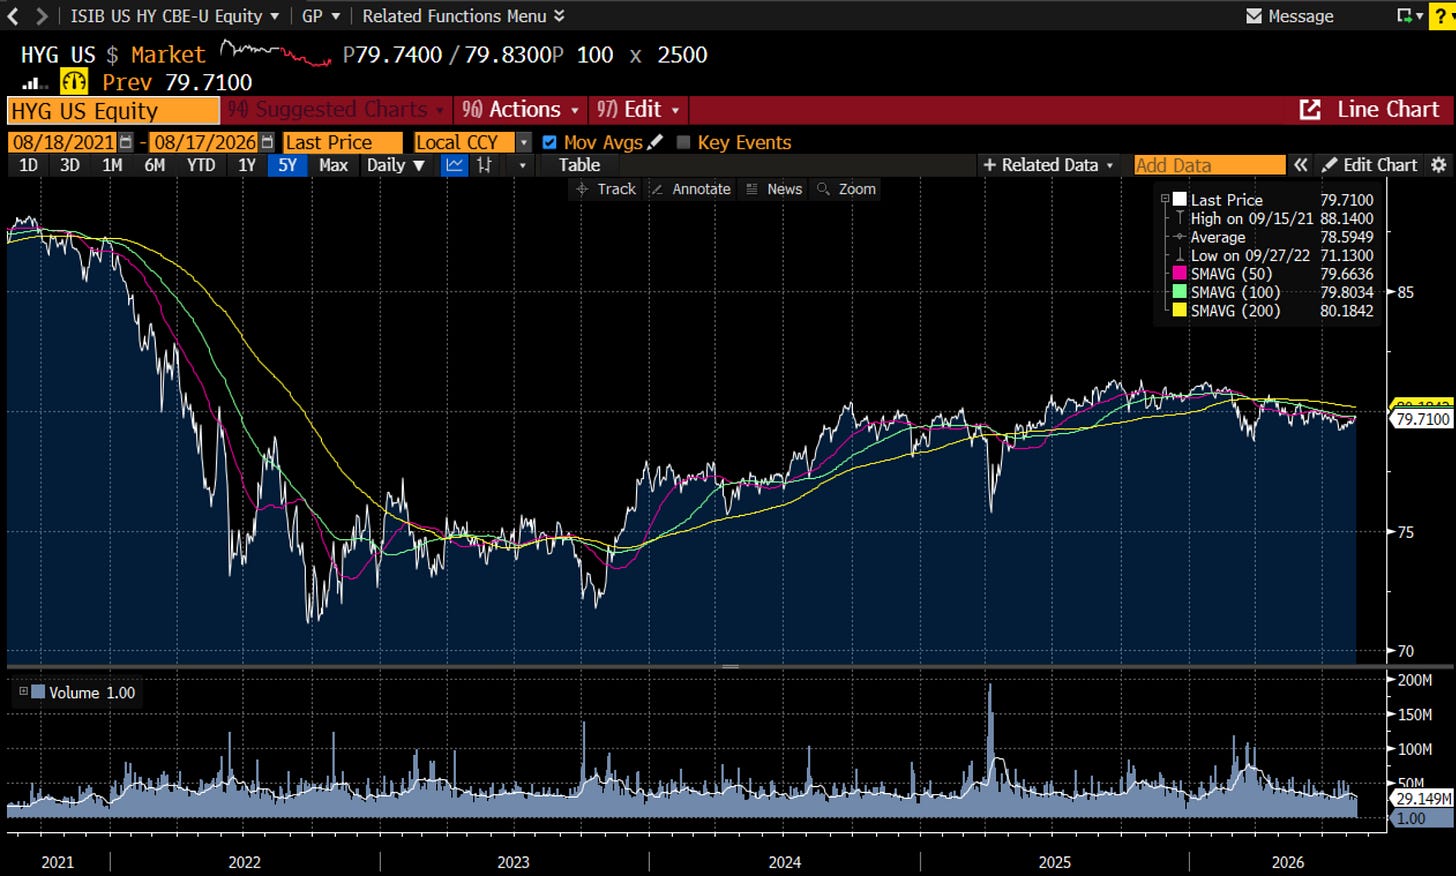This screenshot has height=876, width=1456.
Task: Click the 79.7100 last price axis label
Action: coord(1422,419)
